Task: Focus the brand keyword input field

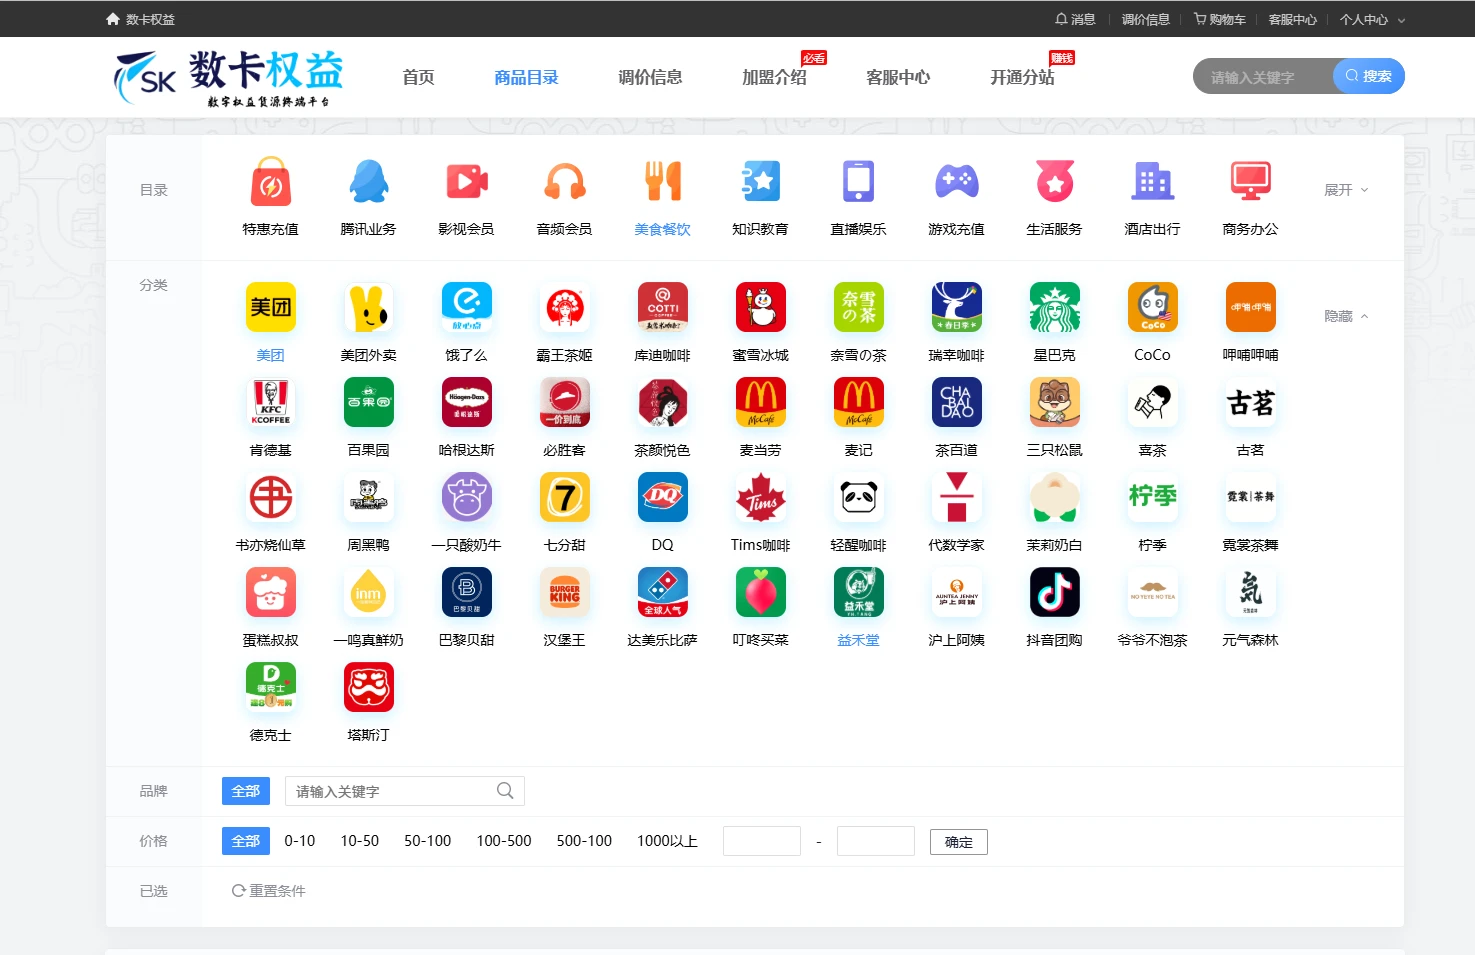Action: coord(391,791)
